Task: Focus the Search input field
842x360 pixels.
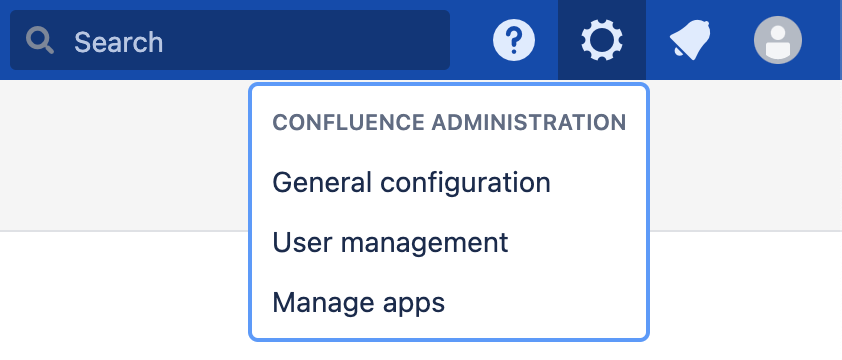Action: tap(230, 40)
